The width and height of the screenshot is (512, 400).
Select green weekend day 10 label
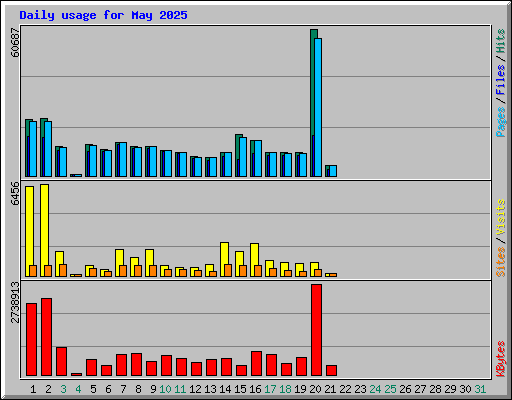[165, 389]
